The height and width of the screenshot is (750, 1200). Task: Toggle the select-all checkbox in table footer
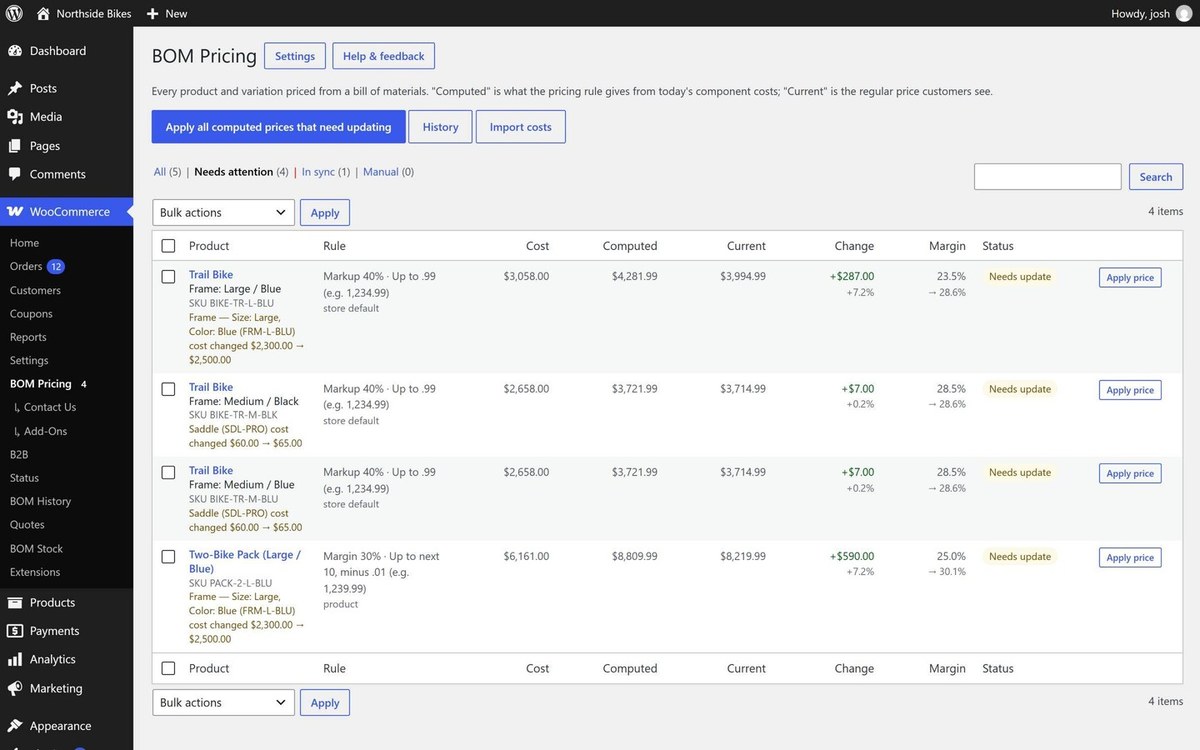[x=168, y=668]
